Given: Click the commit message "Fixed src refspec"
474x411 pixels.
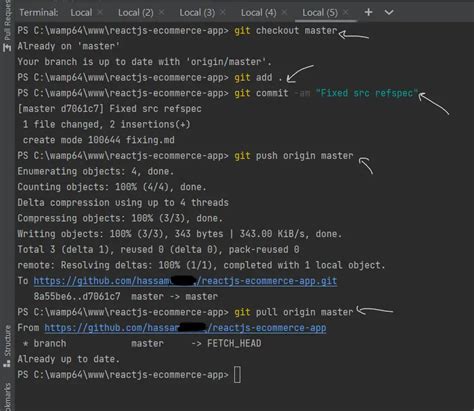Looking at the screenshot, I should click(x=367, y=93).
